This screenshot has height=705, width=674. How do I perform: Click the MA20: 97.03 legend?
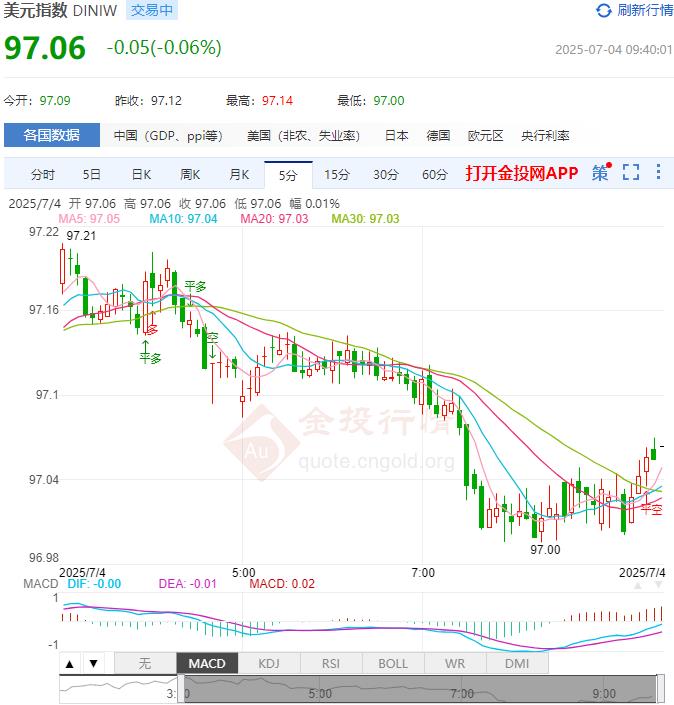click(x=274, y=219)
